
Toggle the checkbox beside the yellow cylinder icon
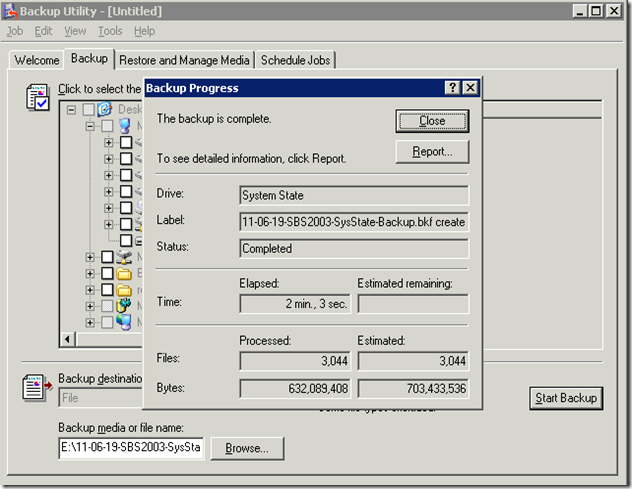107,306
